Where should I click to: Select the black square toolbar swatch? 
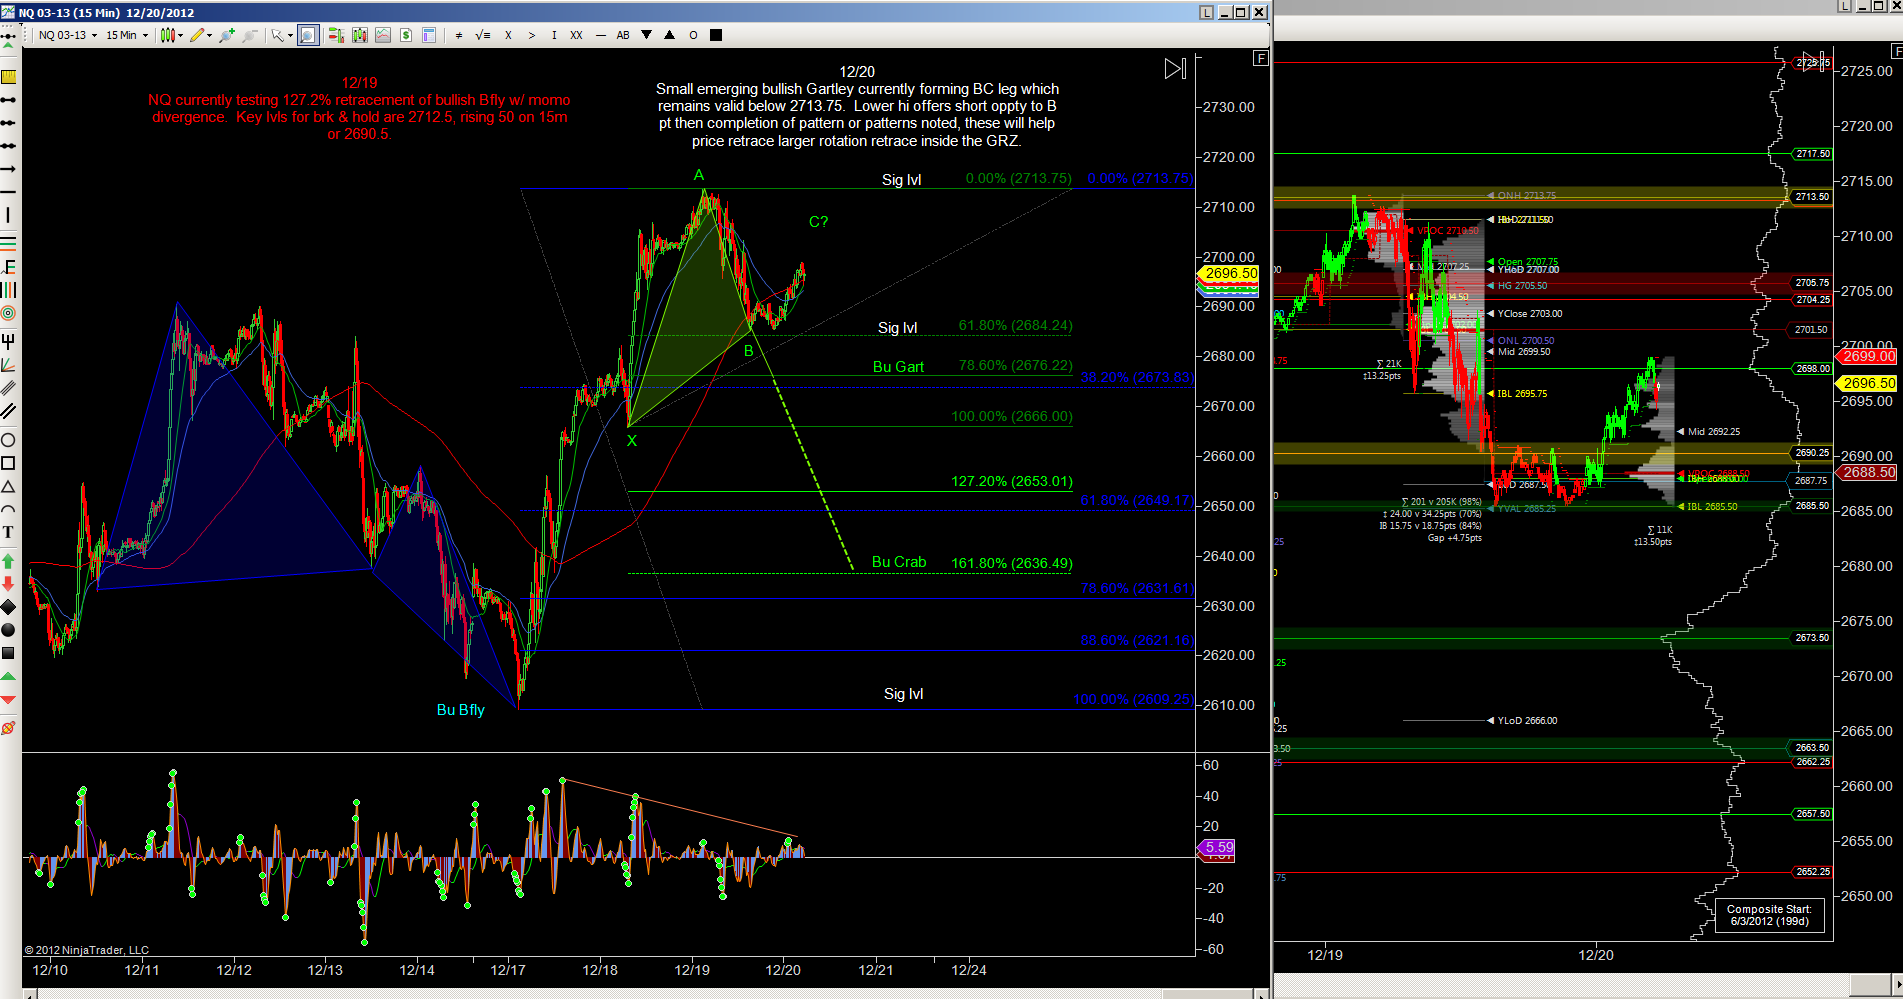[x=716, y=35]
